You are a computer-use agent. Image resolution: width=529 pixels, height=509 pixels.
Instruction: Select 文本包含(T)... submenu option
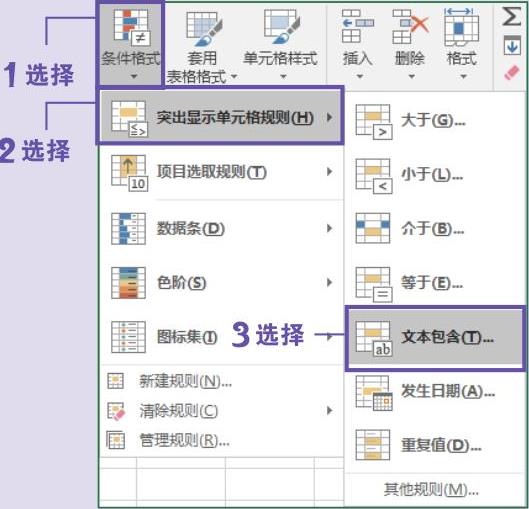[436, 338]
